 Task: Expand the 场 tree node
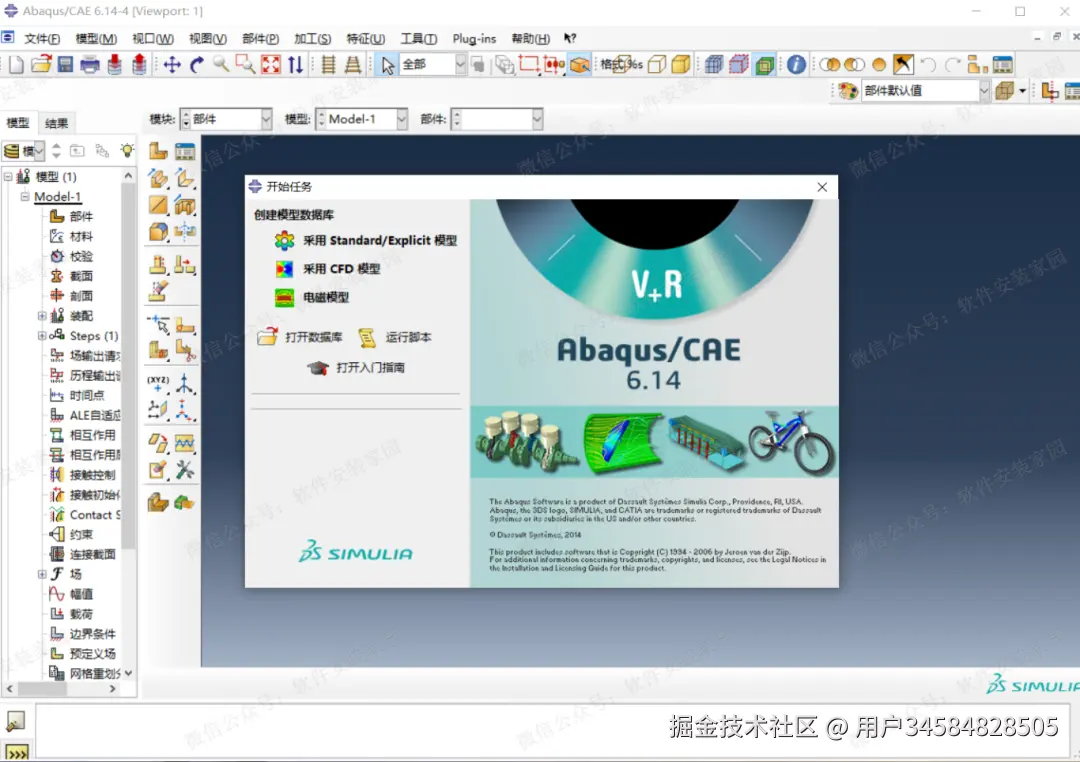tap(42, 574)
